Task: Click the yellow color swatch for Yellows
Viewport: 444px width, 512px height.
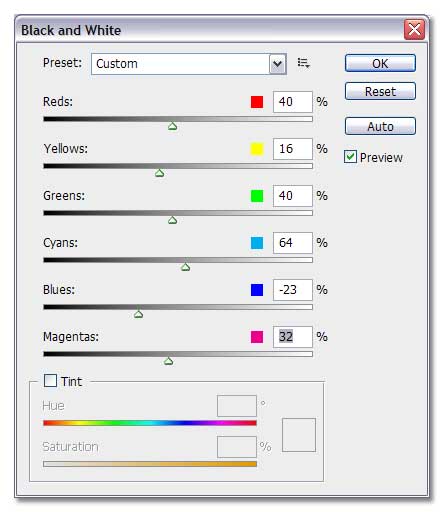Action: pos(257,149)
